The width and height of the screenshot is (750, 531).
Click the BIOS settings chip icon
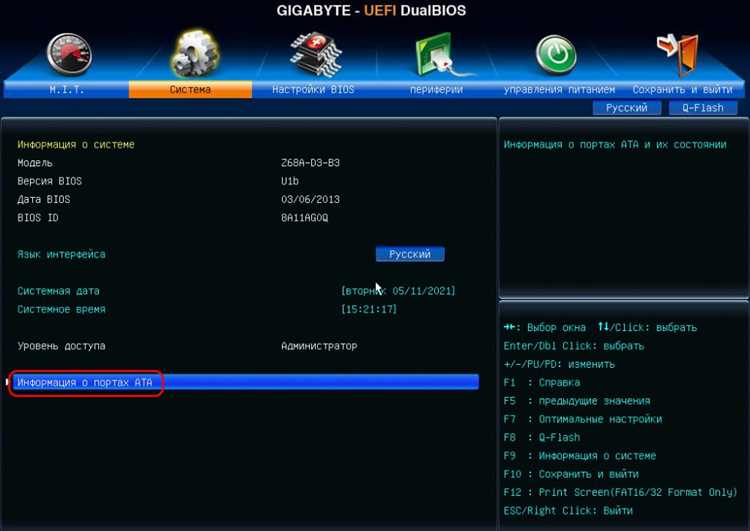point(316,54)
